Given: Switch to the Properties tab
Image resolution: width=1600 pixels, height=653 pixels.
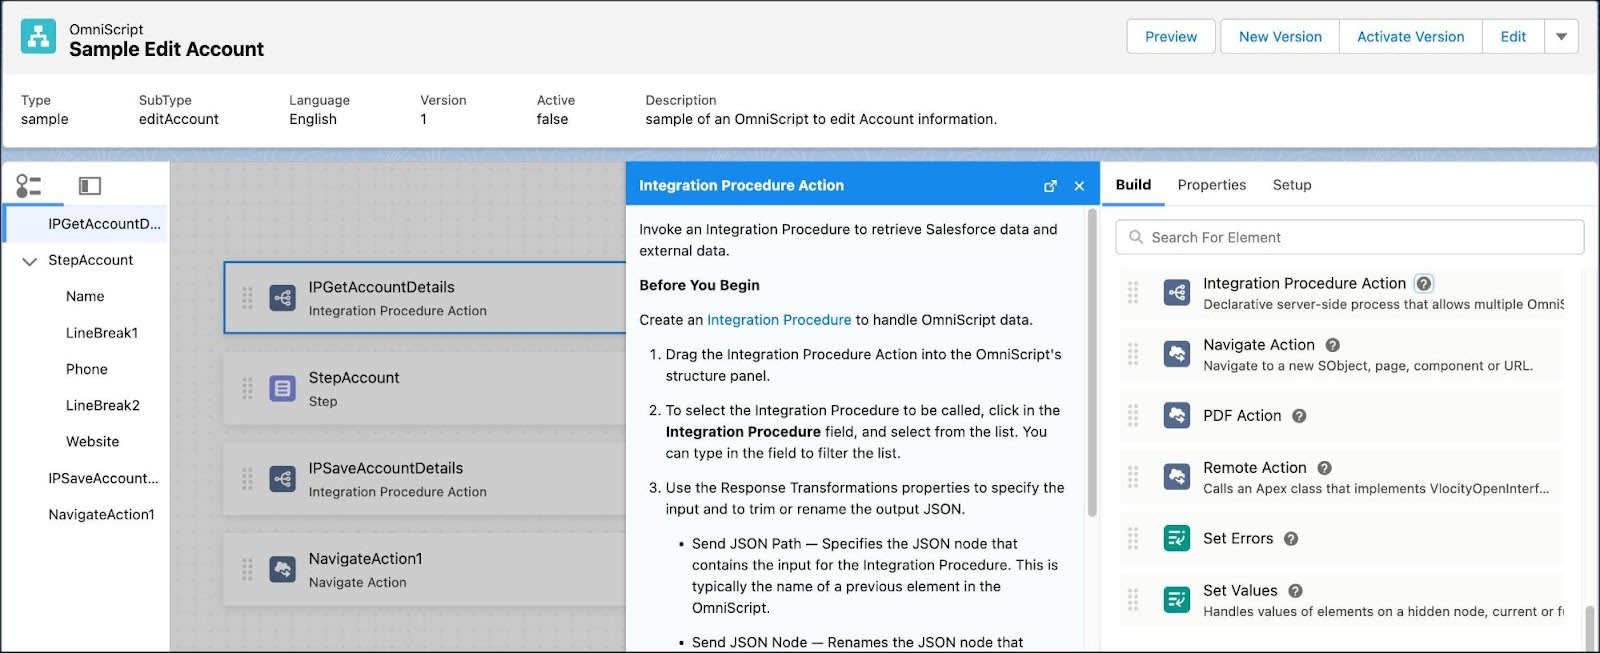Looking at the screenshot, I should (x=1211, y=185).
